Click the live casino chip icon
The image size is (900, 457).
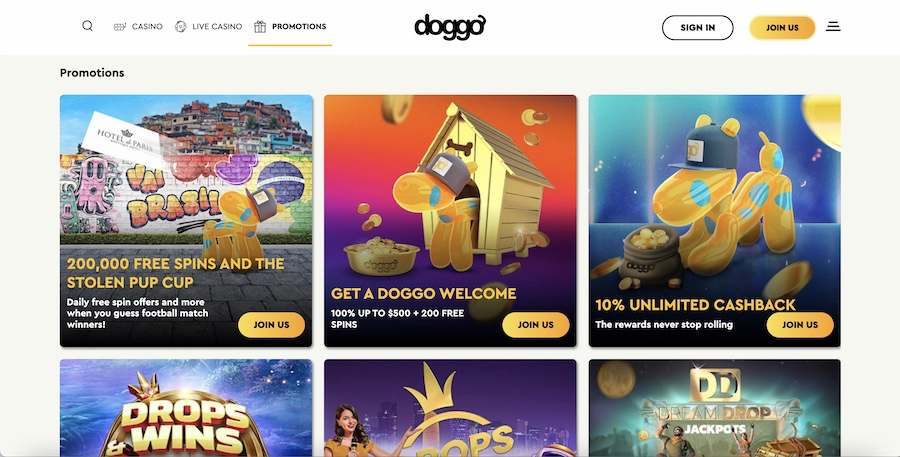pos(180,26)
